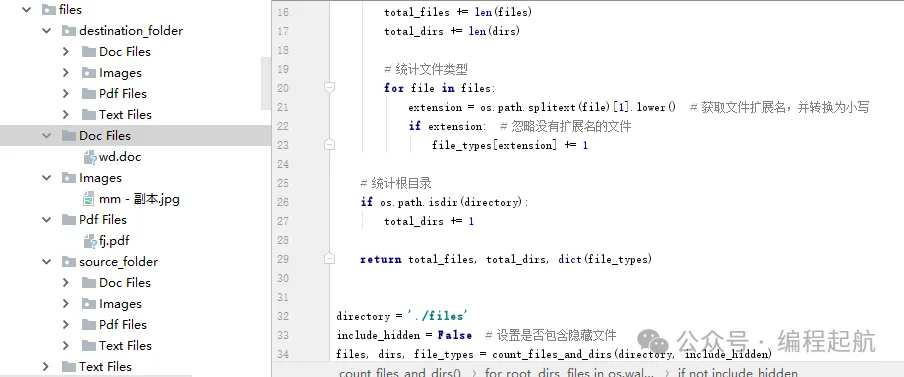Click folder icon of Text Files inside source_folder

coord(89,346)
